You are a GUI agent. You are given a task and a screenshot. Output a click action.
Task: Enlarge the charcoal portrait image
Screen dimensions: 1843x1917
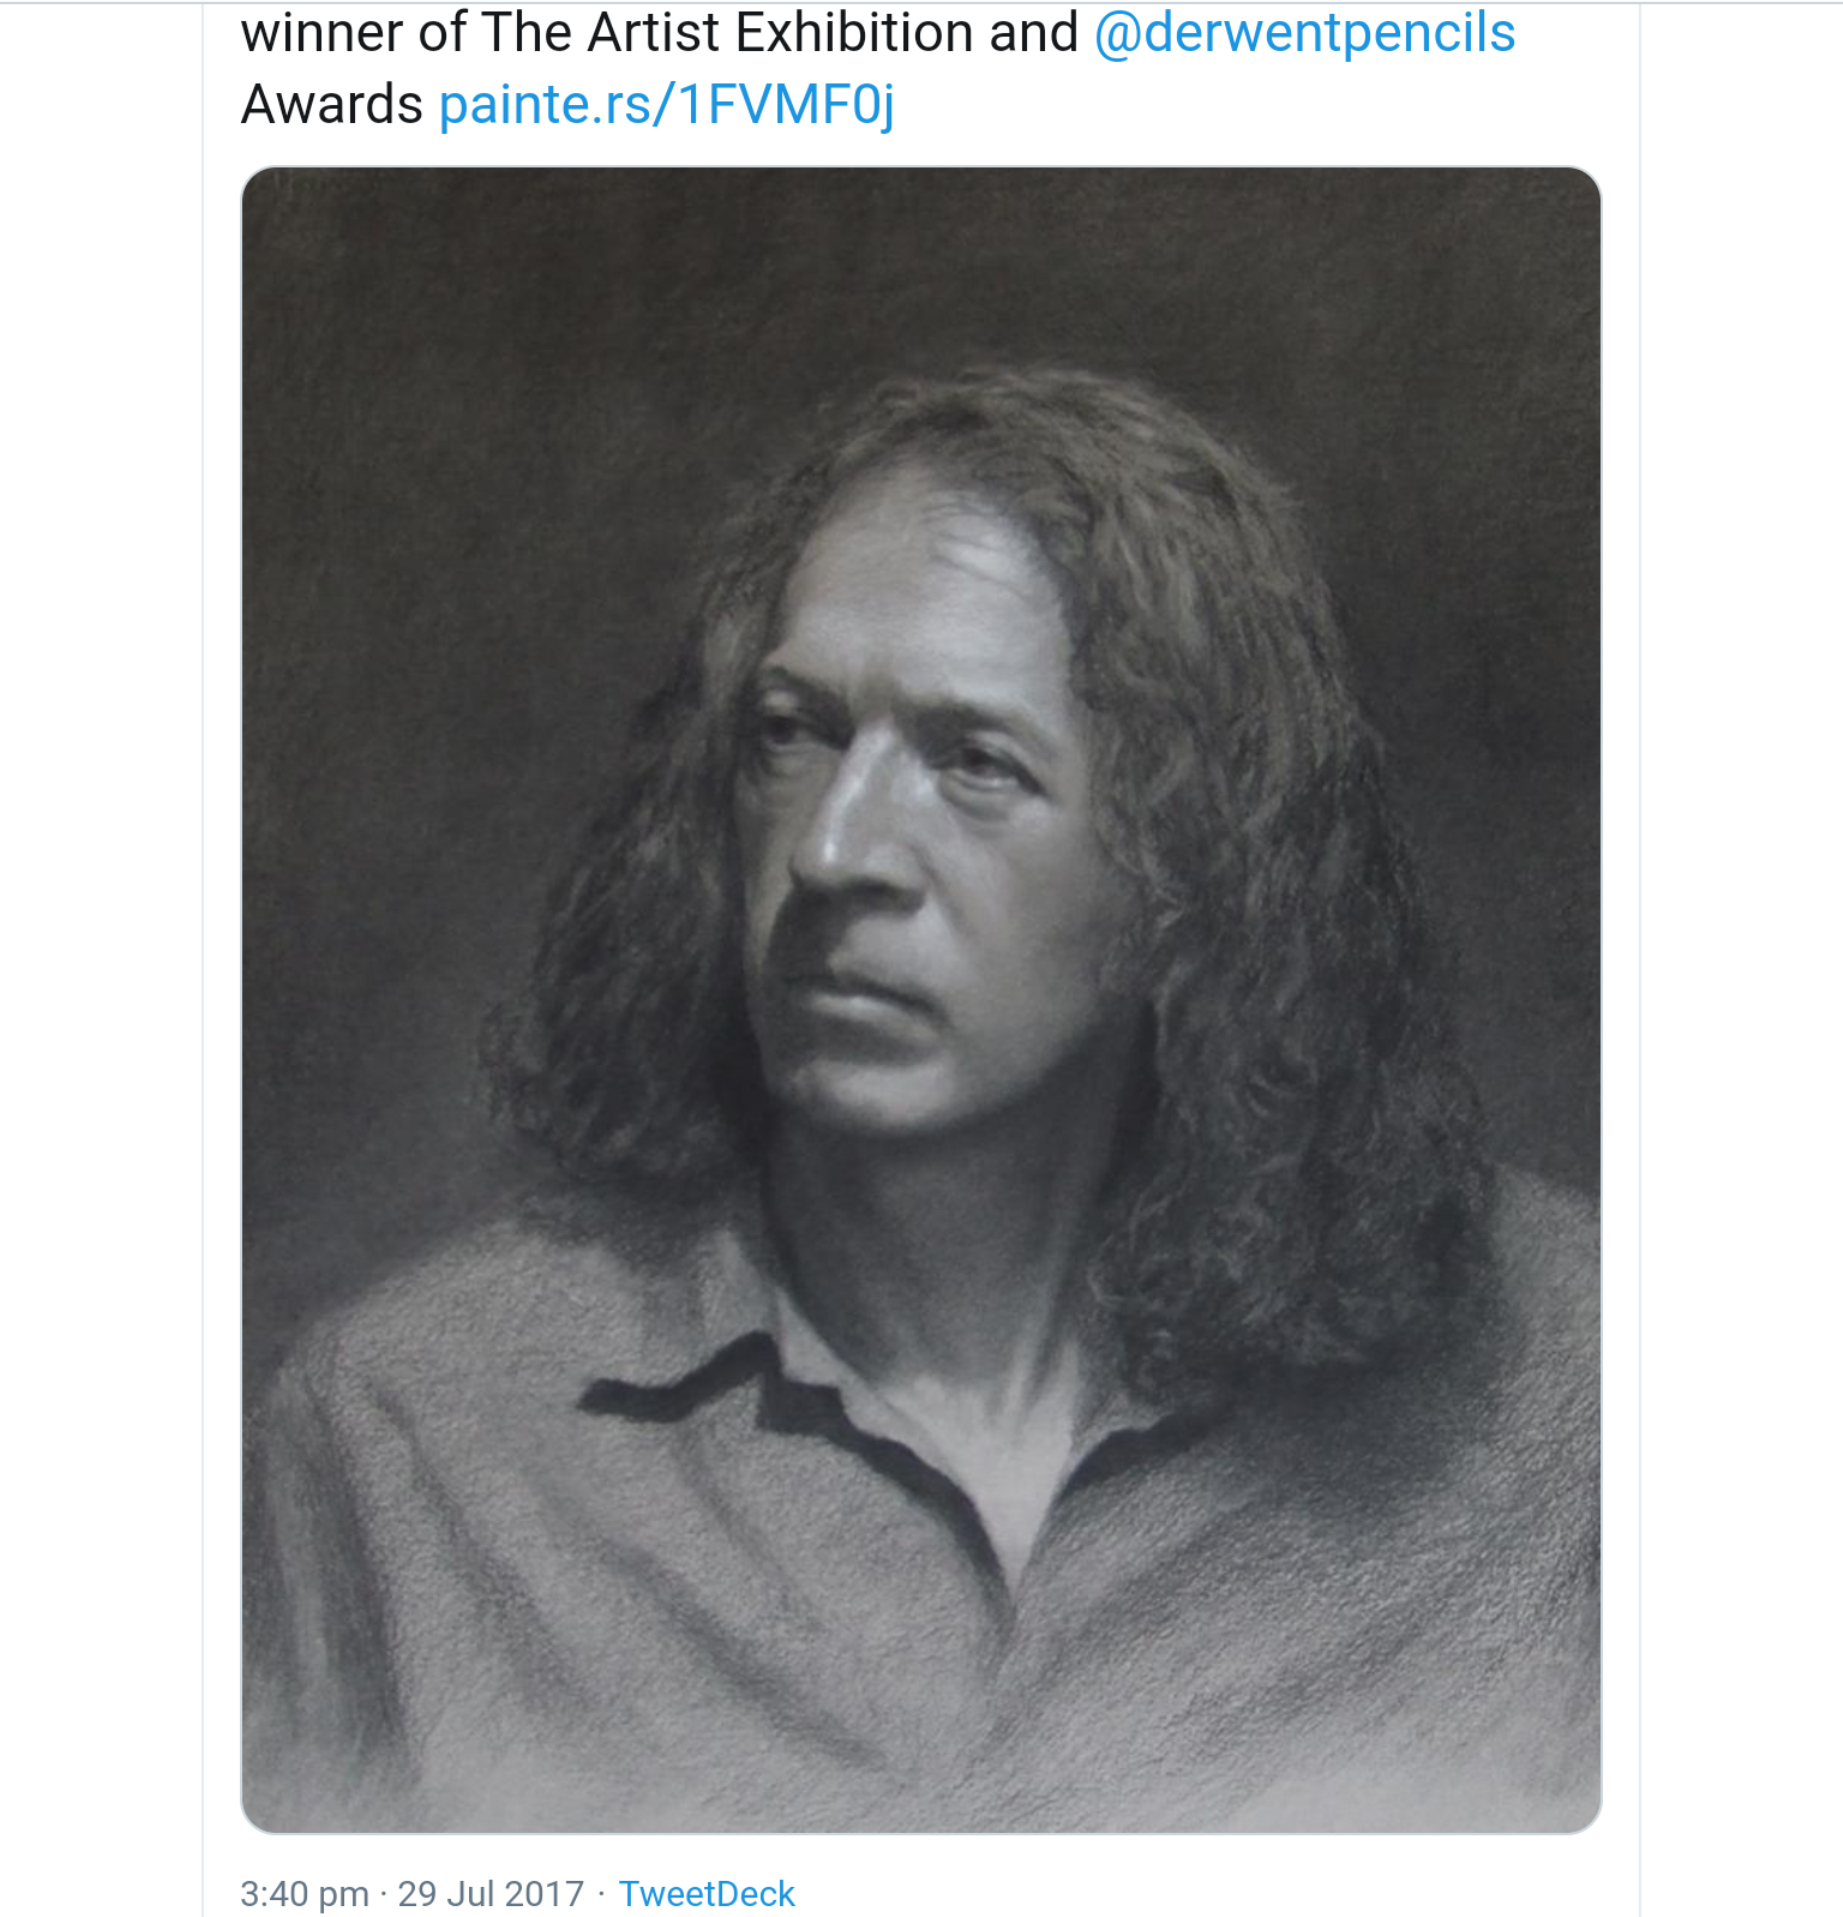coord(920,1000)
